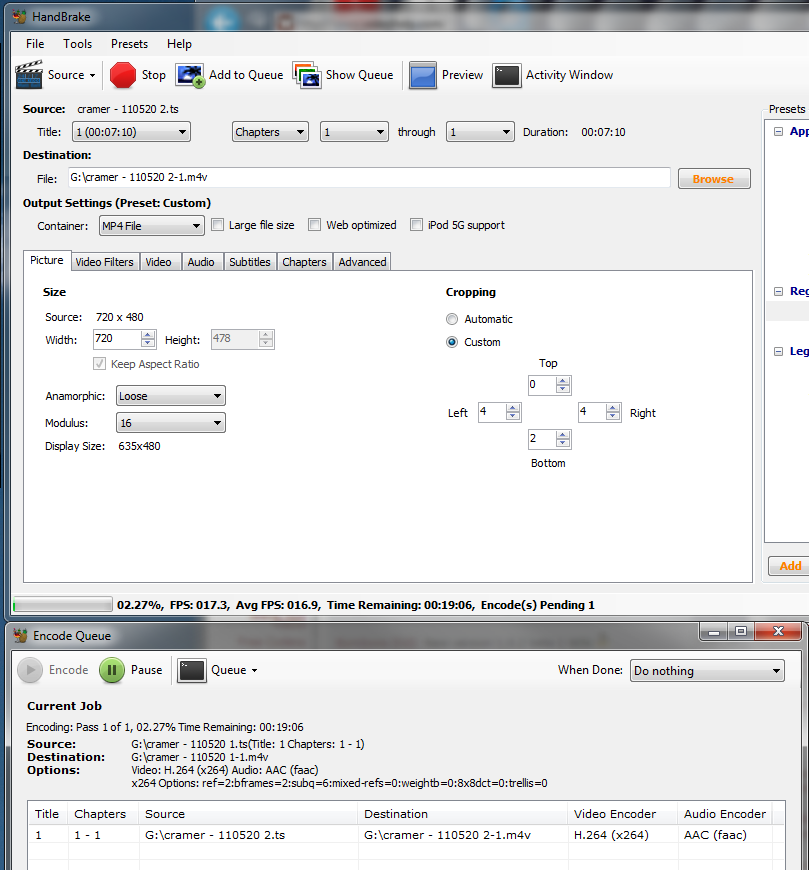Switch to the Audio tab
This screenshot has width=809, height=870.
pos(201,262)
